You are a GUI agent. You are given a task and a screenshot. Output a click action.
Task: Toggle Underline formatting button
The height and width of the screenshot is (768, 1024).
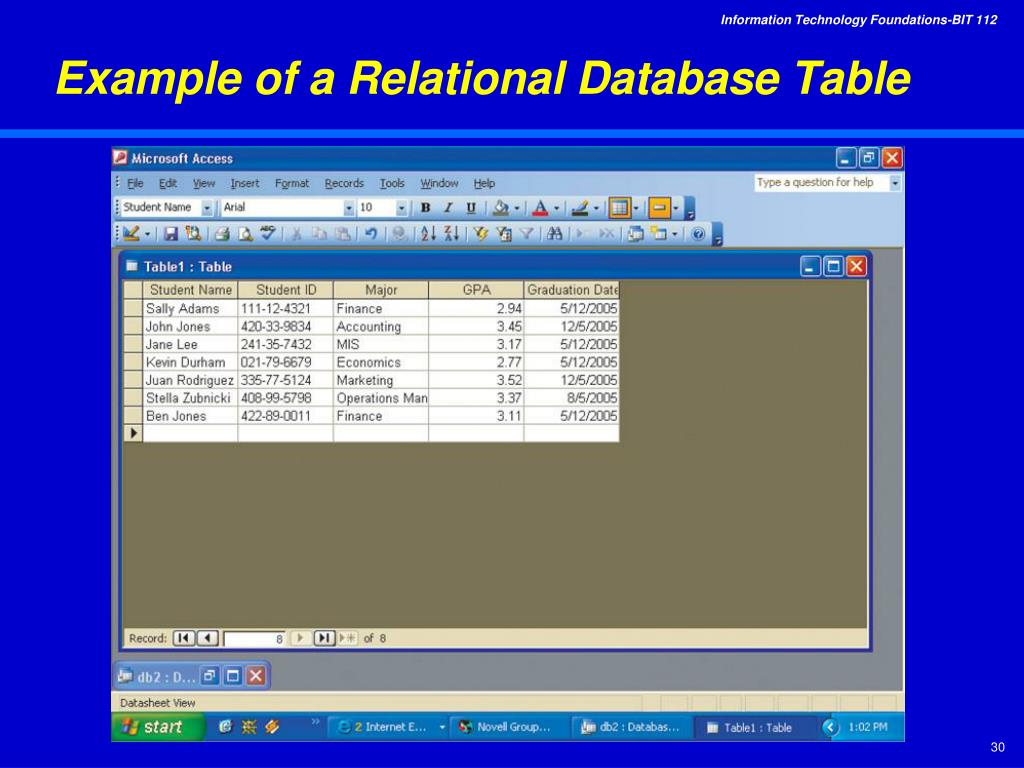click(x=471, y=208)
